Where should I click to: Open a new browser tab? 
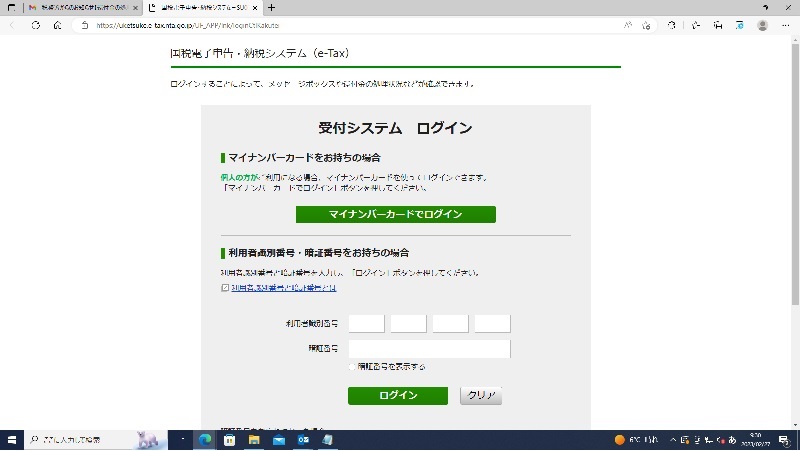pos(271,8)
